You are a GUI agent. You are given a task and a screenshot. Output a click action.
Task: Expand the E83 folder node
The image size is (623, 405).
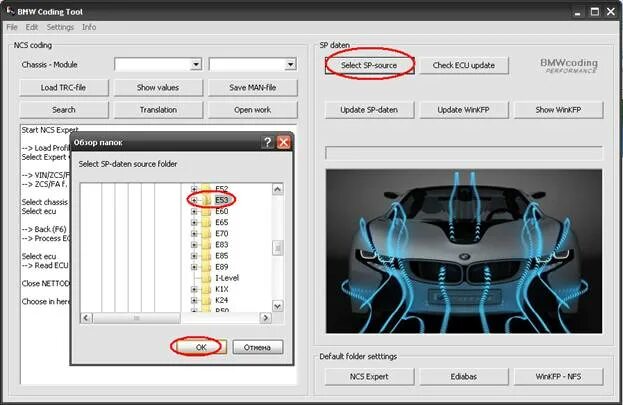click(x=194, y=245)
